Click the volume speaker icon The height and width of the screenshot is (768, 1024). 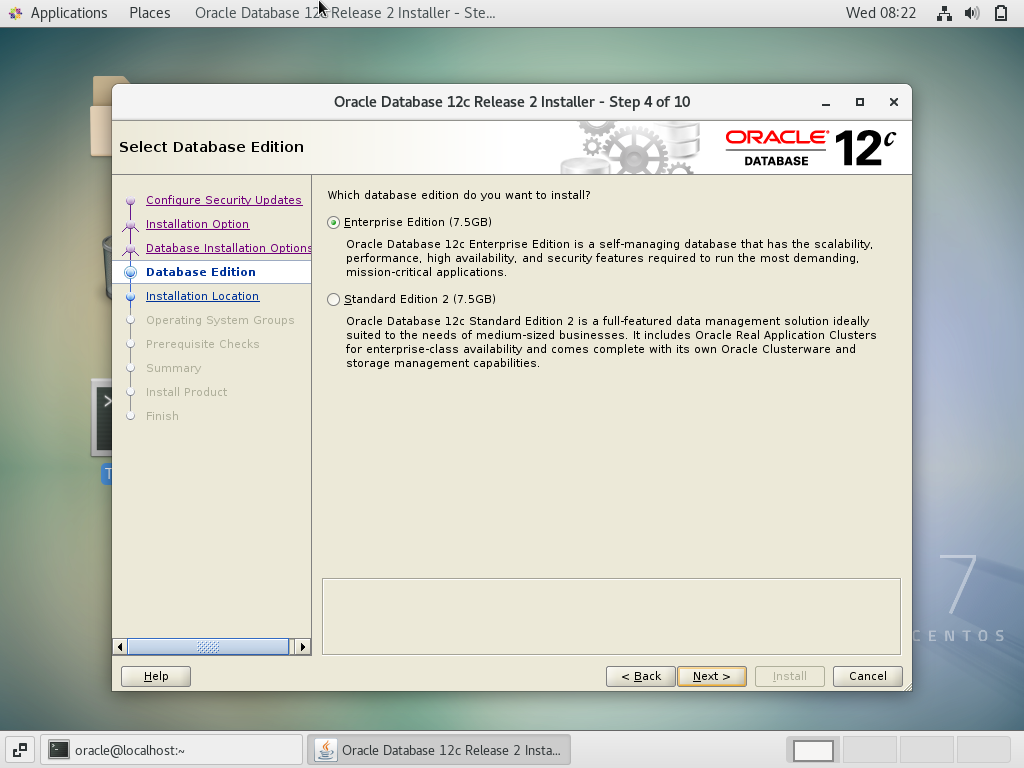pyautogui.click(x=972, y=13)
